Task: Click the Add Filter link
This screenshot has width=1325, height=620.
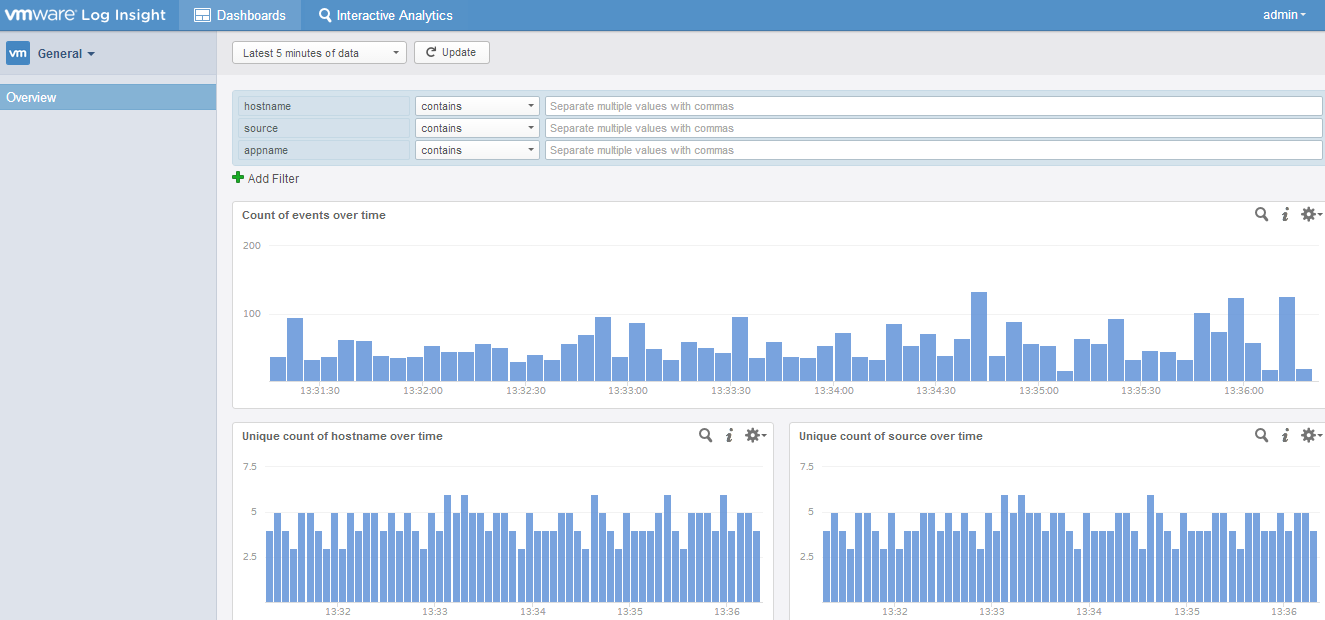Action: tap(266, 178)
